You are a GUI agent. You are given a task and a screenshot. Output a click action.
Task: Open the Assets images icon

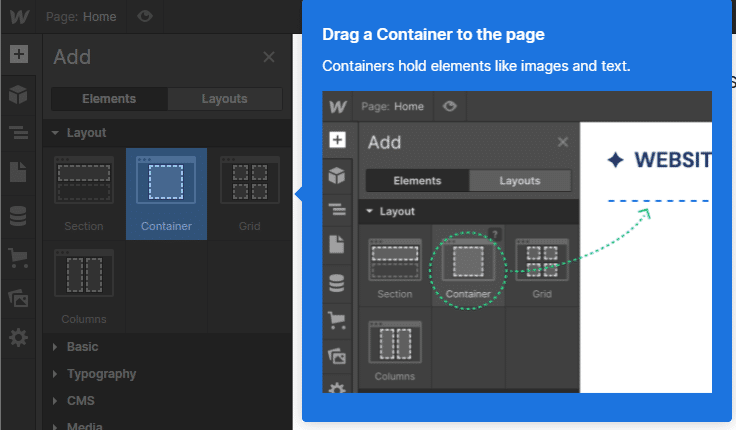(18, 297)
